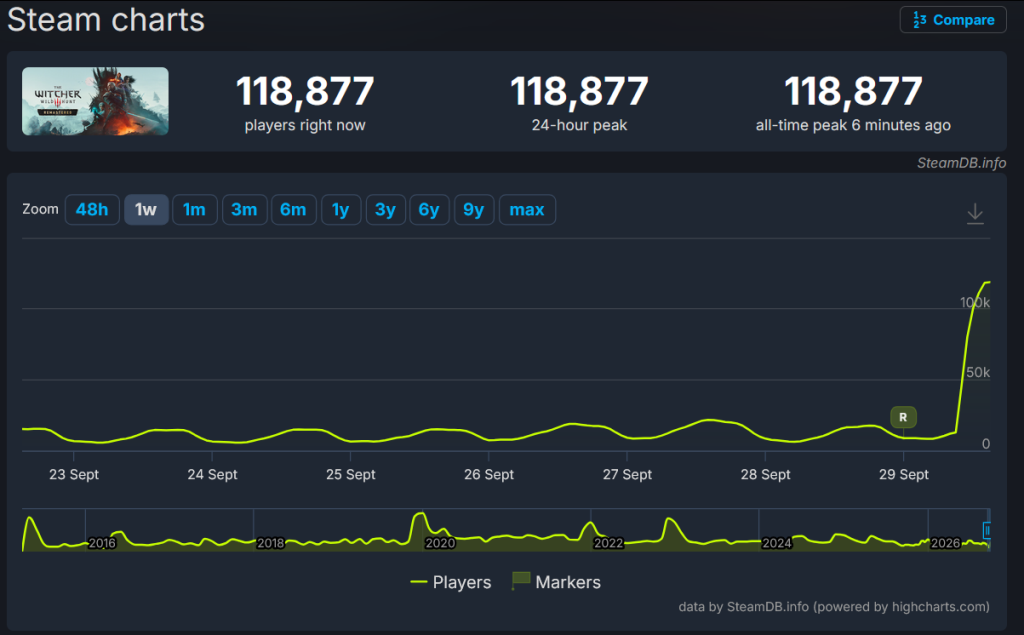1024x635 pixels.
Task: Set zoom to 3m
Action: click(x=244, y=210)
